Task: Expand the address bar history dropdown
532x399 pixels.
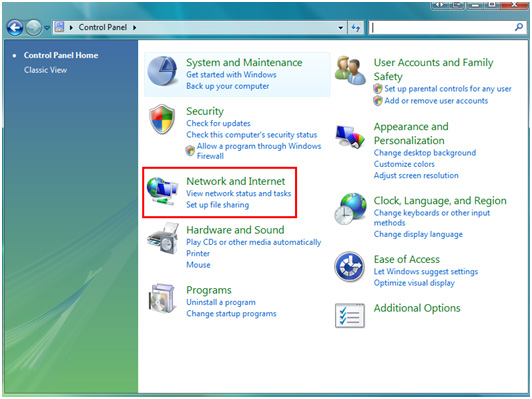Action: pos(341,28)
